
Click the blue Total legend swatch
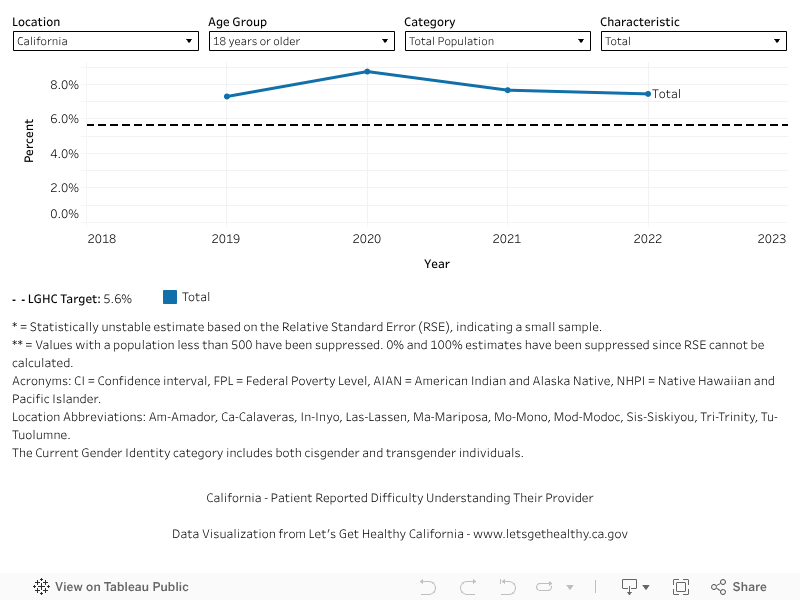[170, 297]
